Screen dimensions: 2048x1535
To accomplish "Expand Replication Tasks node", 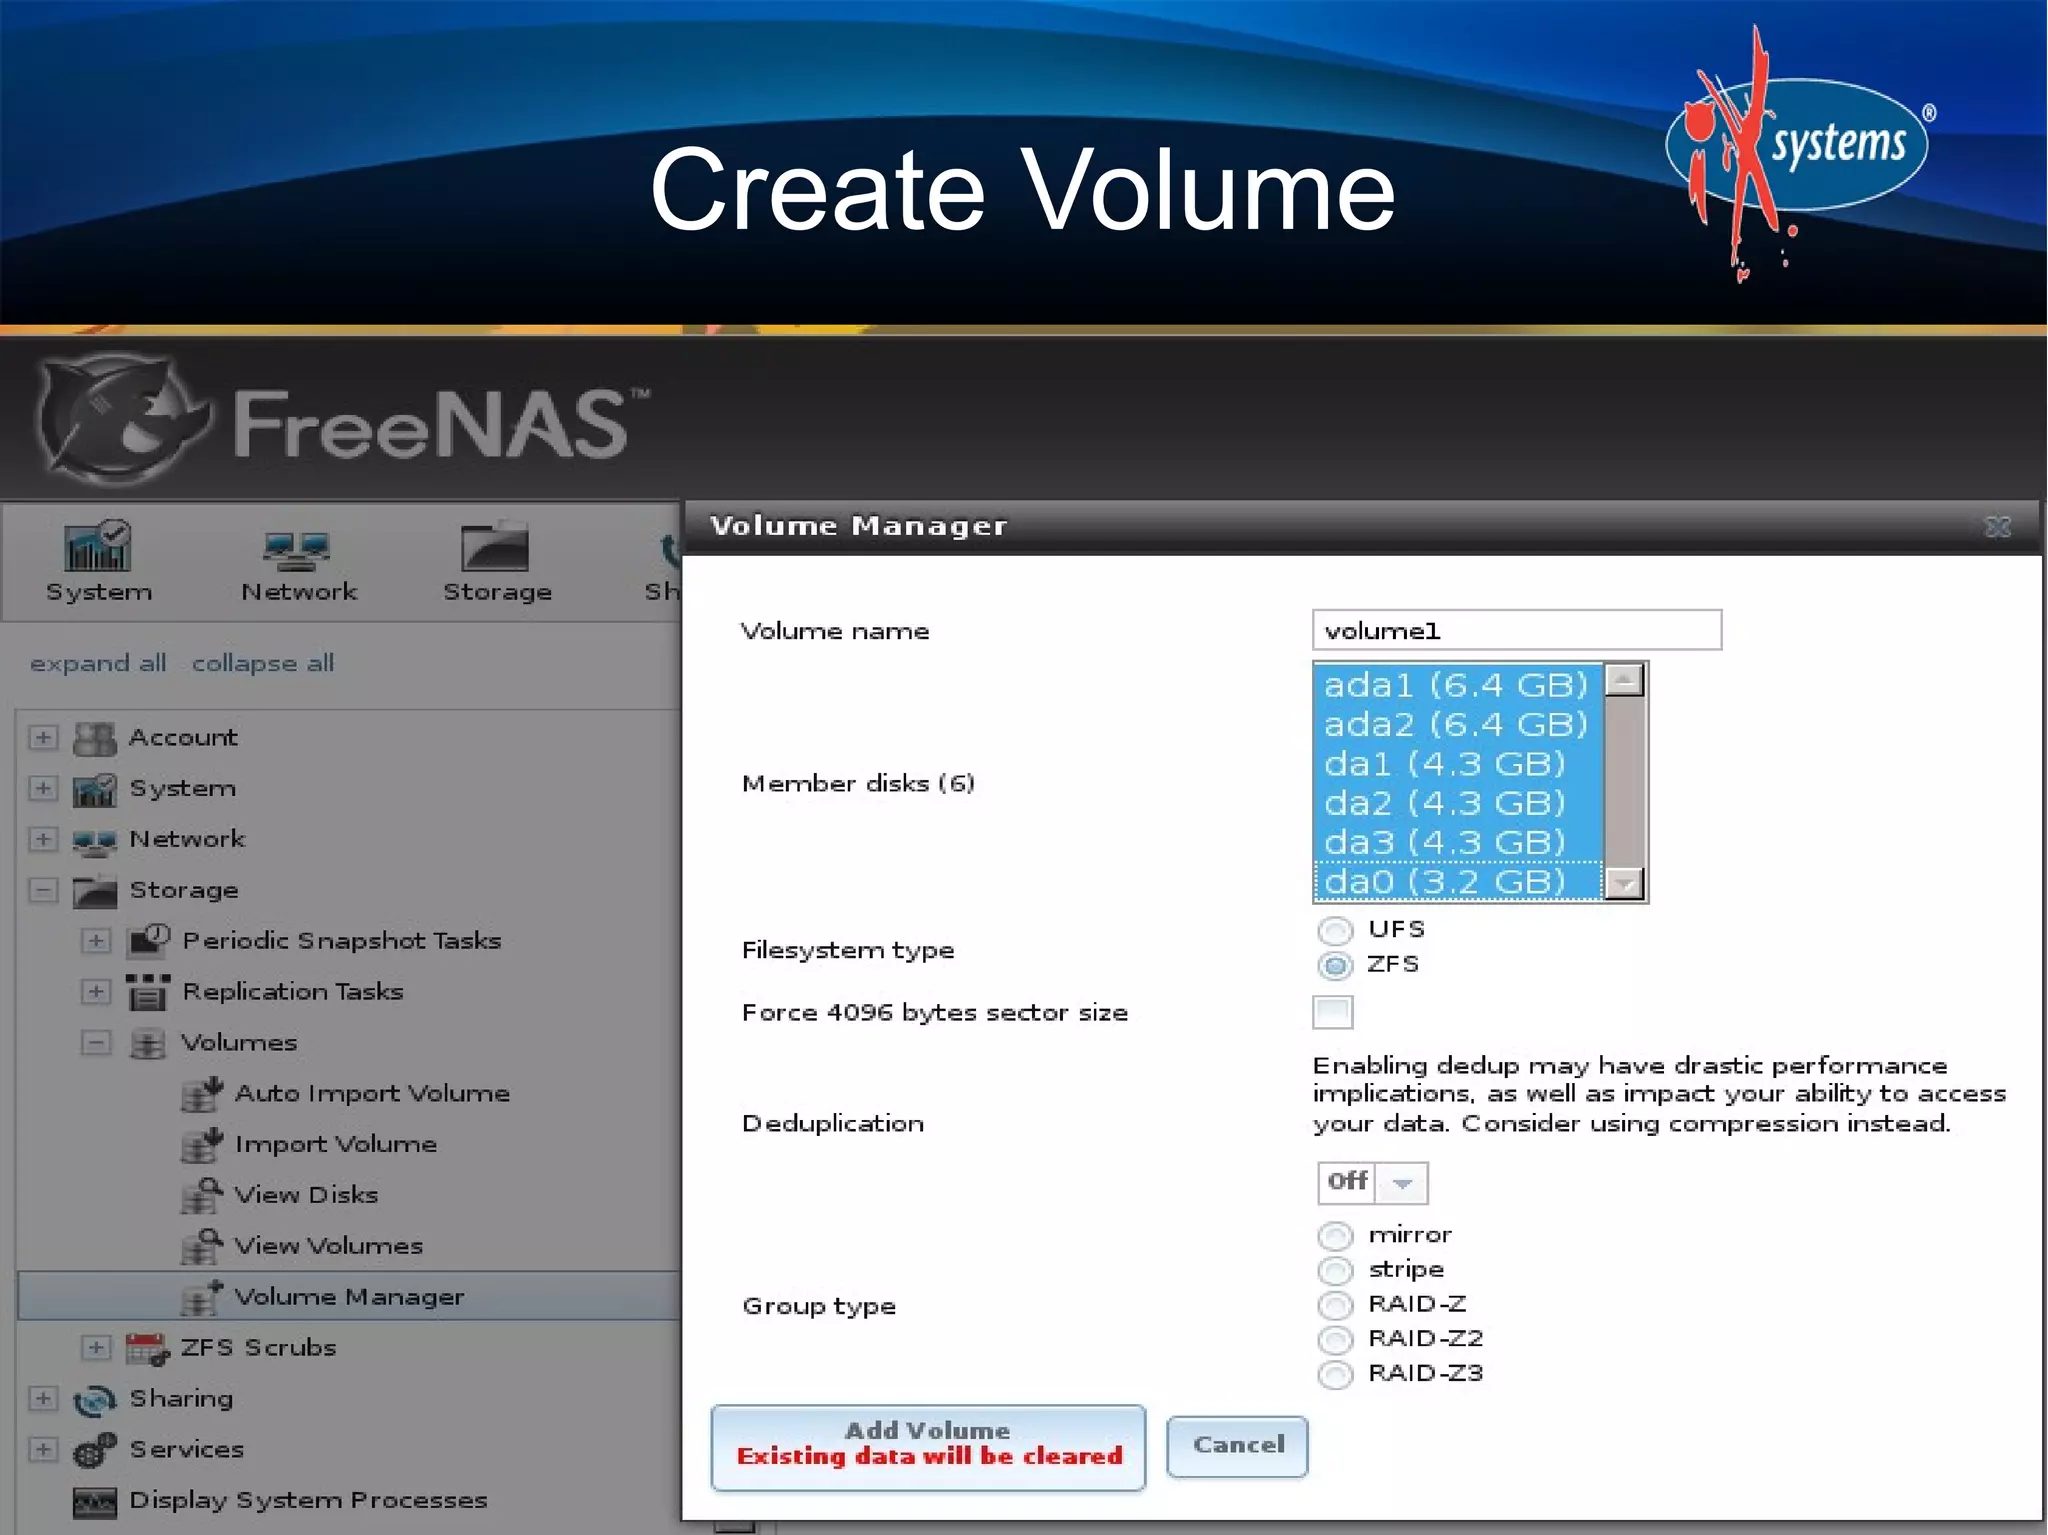I will [96, 992].
